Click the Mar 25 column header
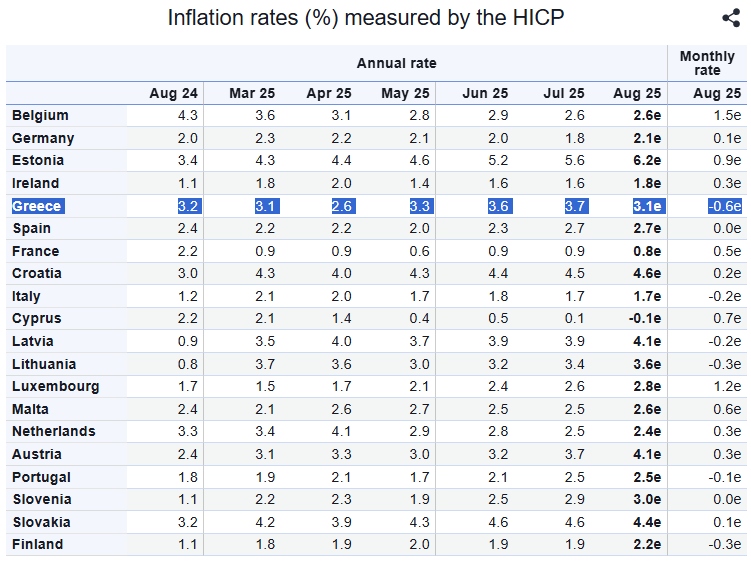 pos(252,93)
